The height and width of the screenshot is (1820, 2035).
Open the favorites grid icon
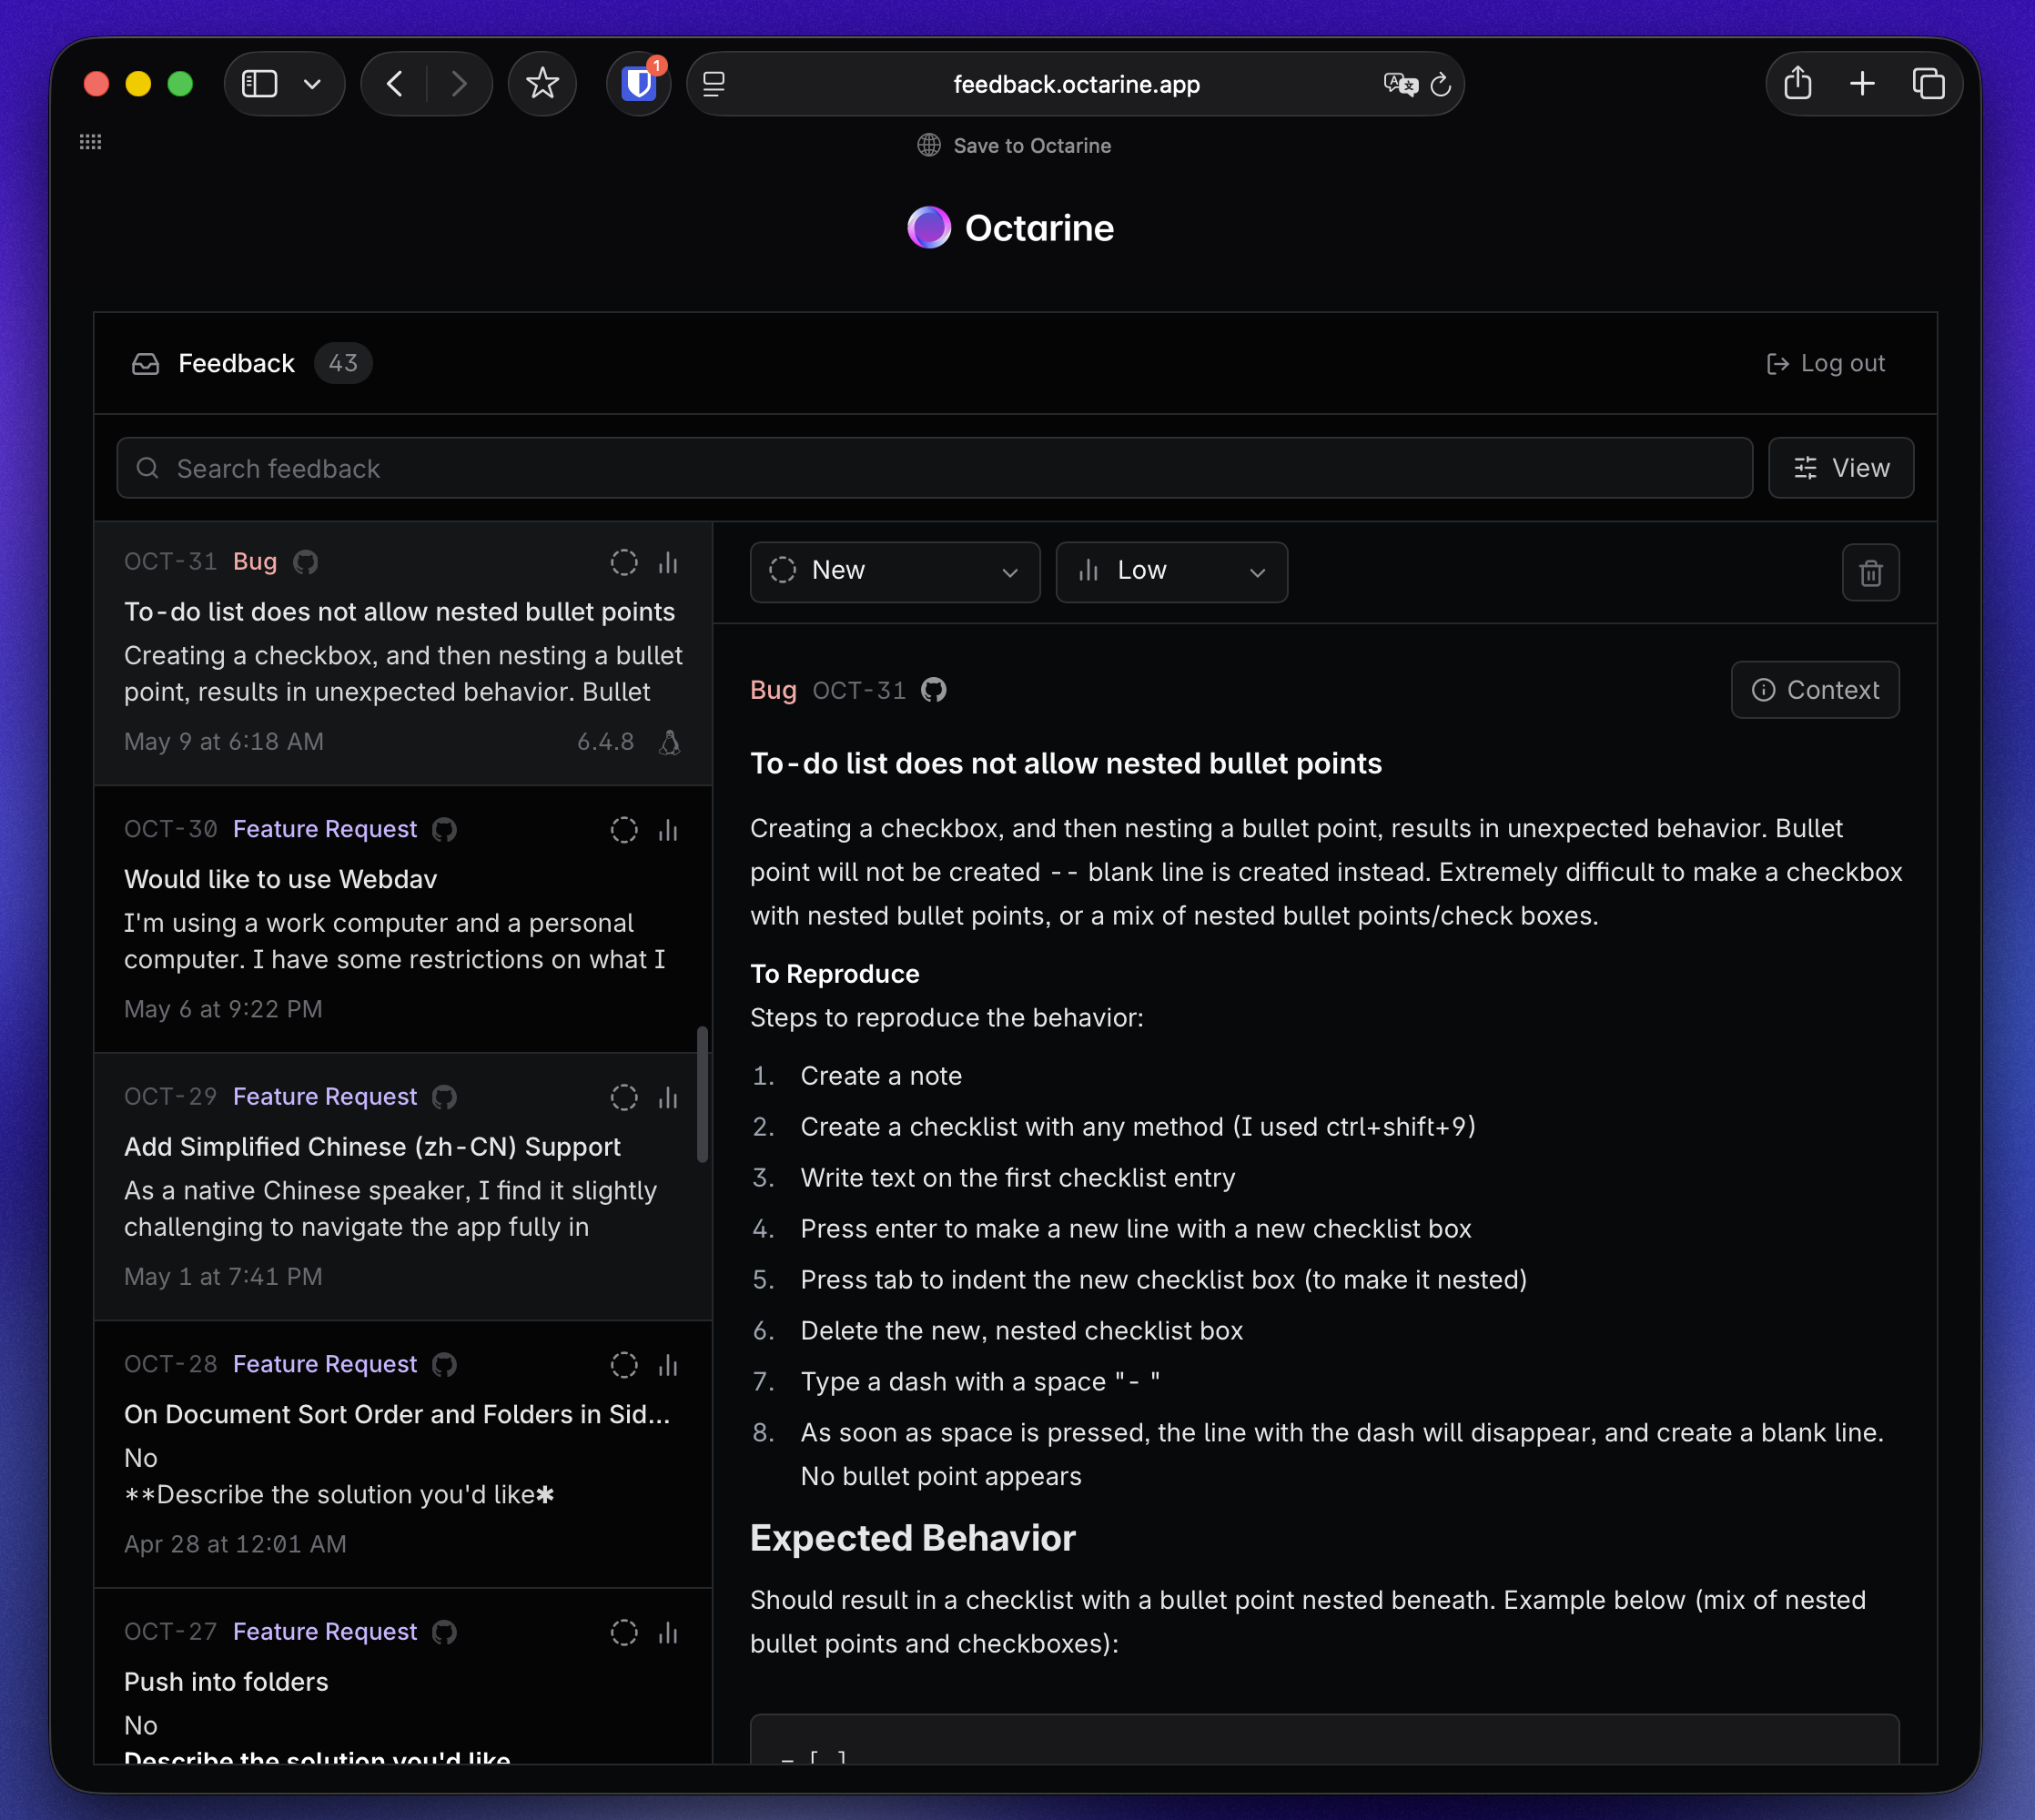(90, 142)
